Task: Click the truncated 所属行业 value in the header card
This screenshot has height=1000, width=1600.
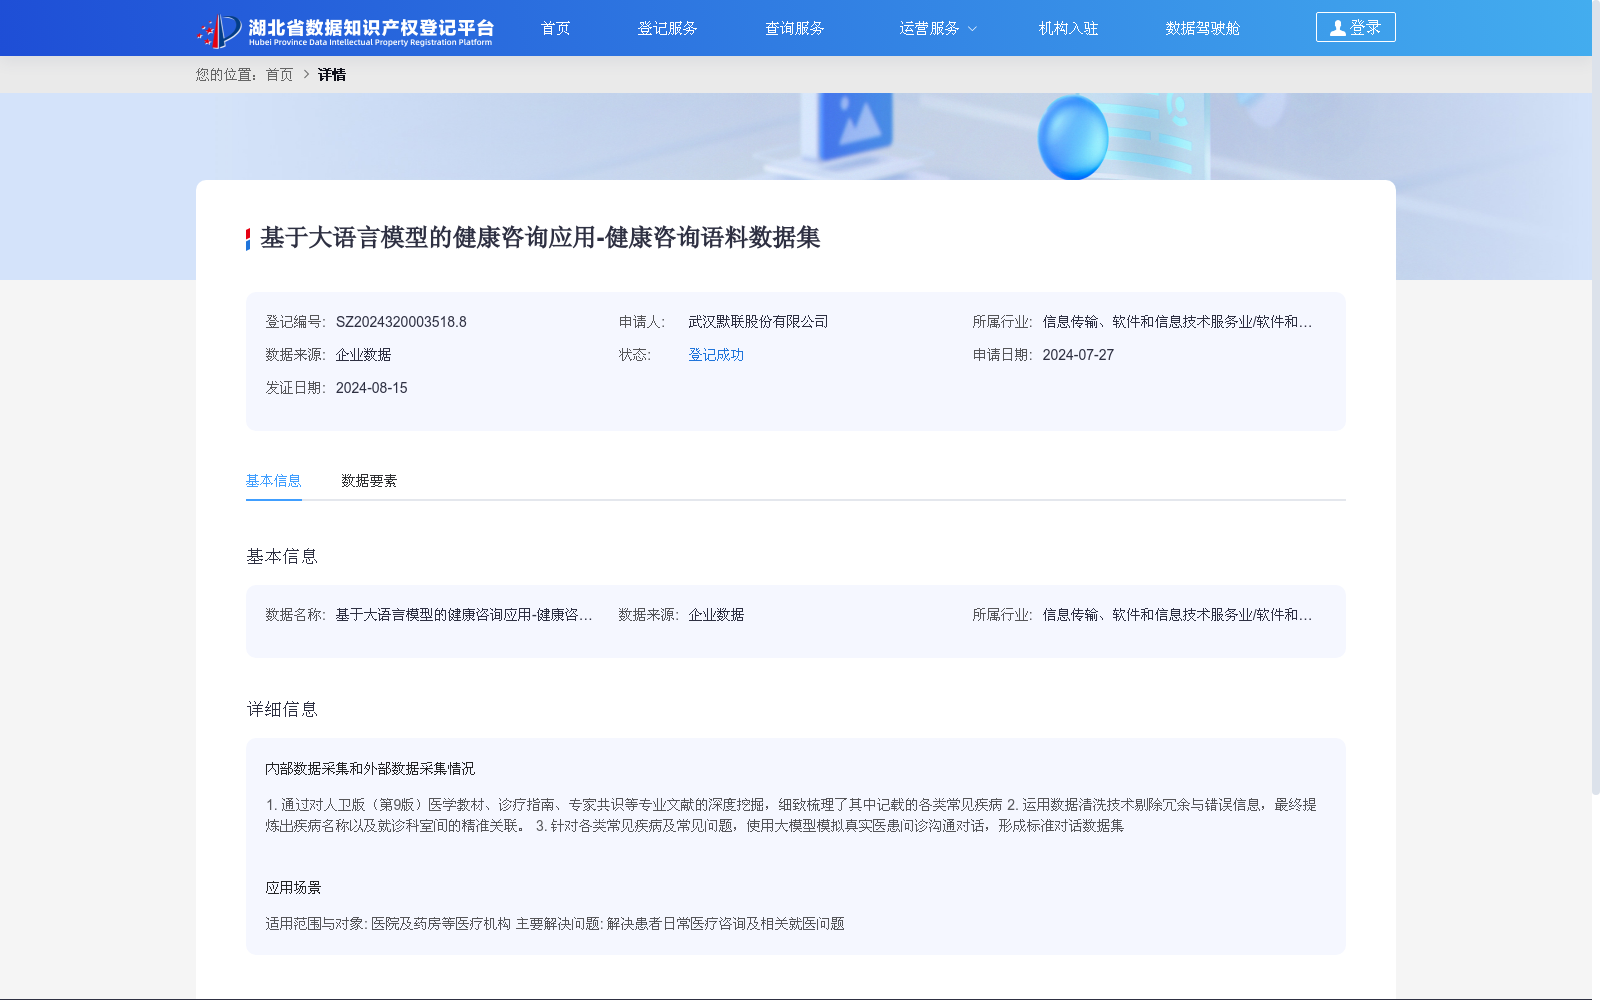Action: point(1177,322)
